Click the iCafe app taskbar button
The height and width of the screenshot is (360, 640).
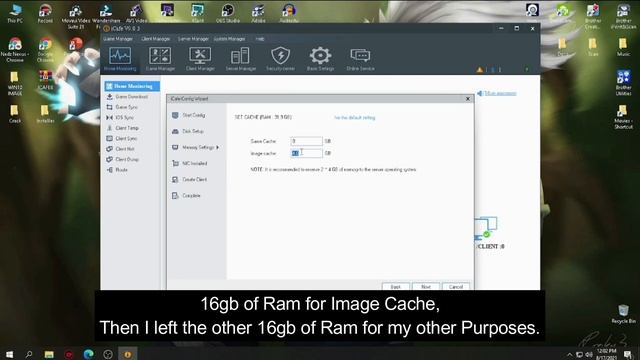coord(128,354)
